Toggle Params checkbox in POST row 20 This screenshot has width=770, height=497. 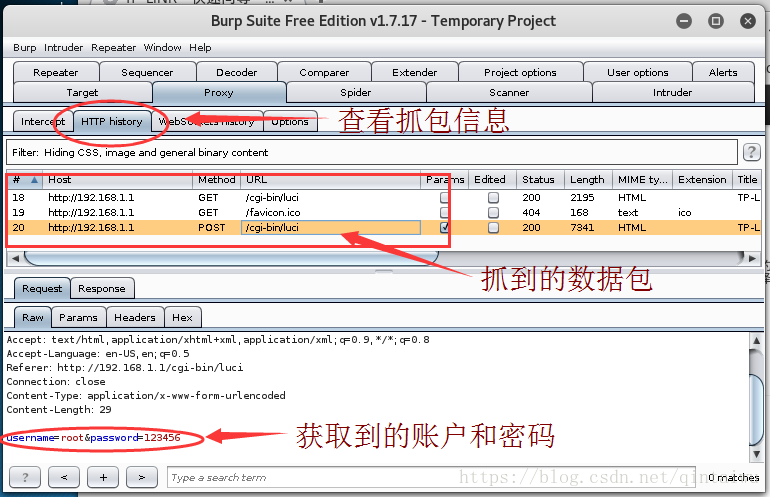click(x=444, y=227)
